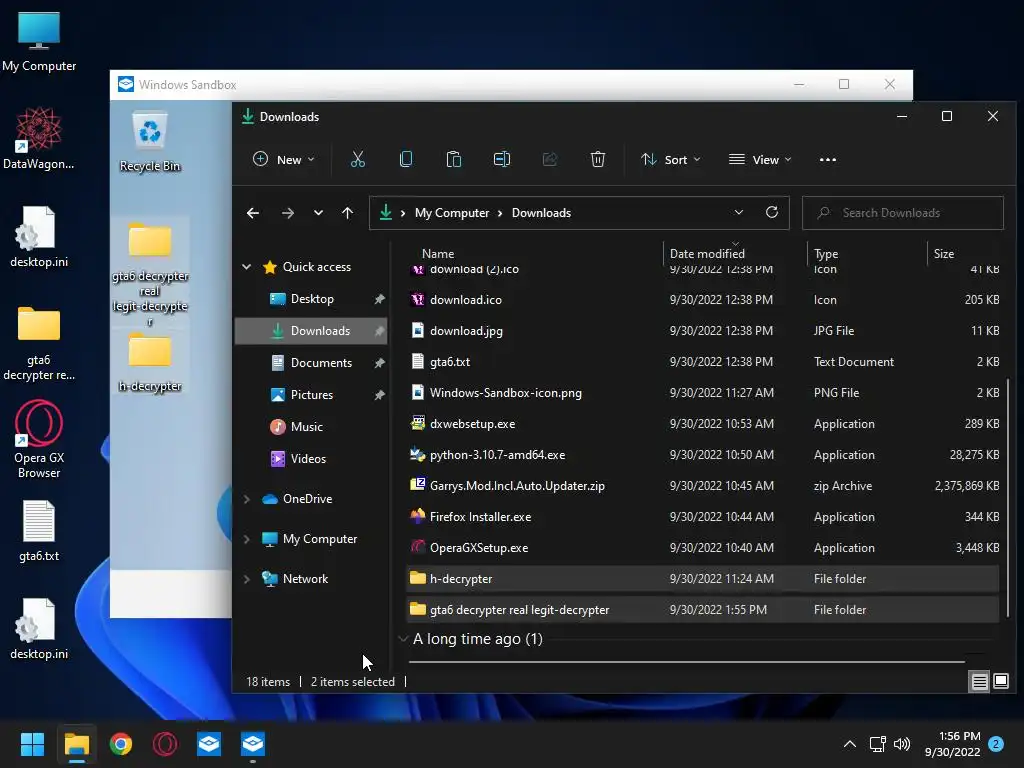This screenshot has height=768, width=1024.
Task: Click the Delete trash icon
Action: (x=598, y=159)
